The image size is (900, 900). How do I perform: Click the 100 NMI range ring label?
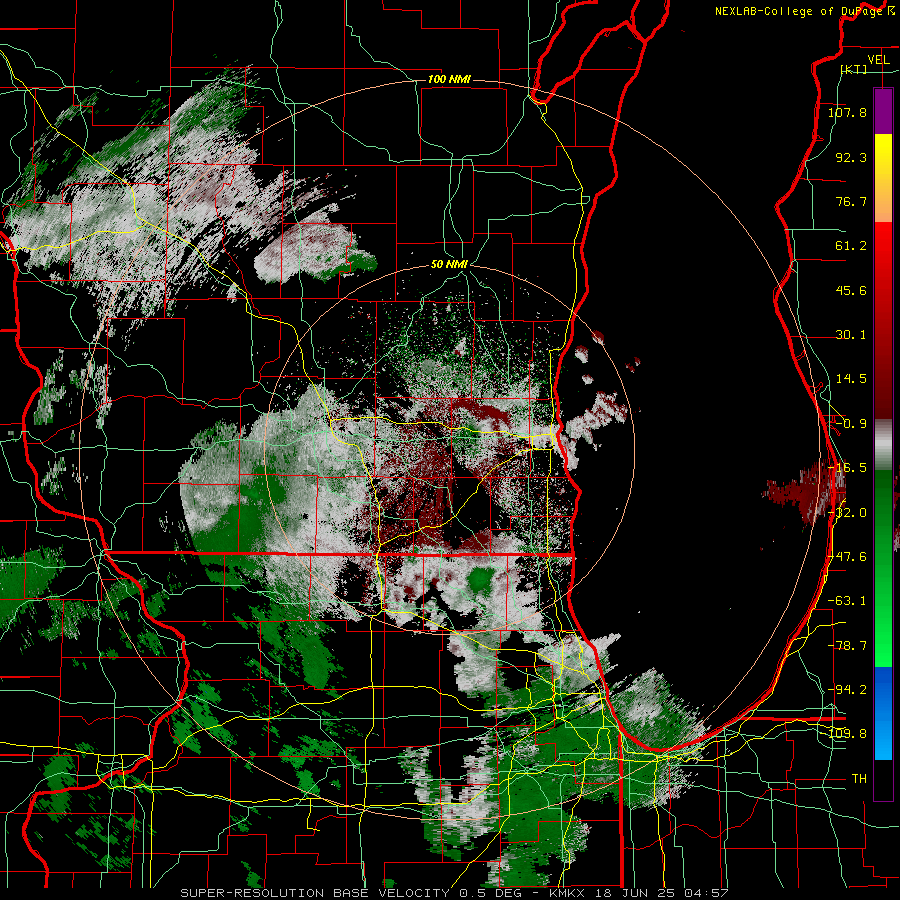click(x=449, y=79)
